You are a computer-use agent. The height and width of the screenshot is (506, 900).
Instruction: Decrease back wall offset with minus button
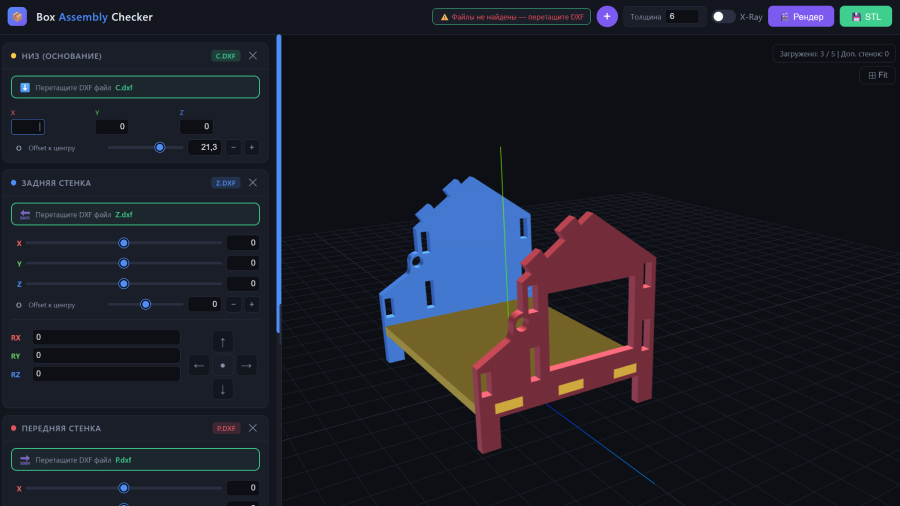point(233,304)
